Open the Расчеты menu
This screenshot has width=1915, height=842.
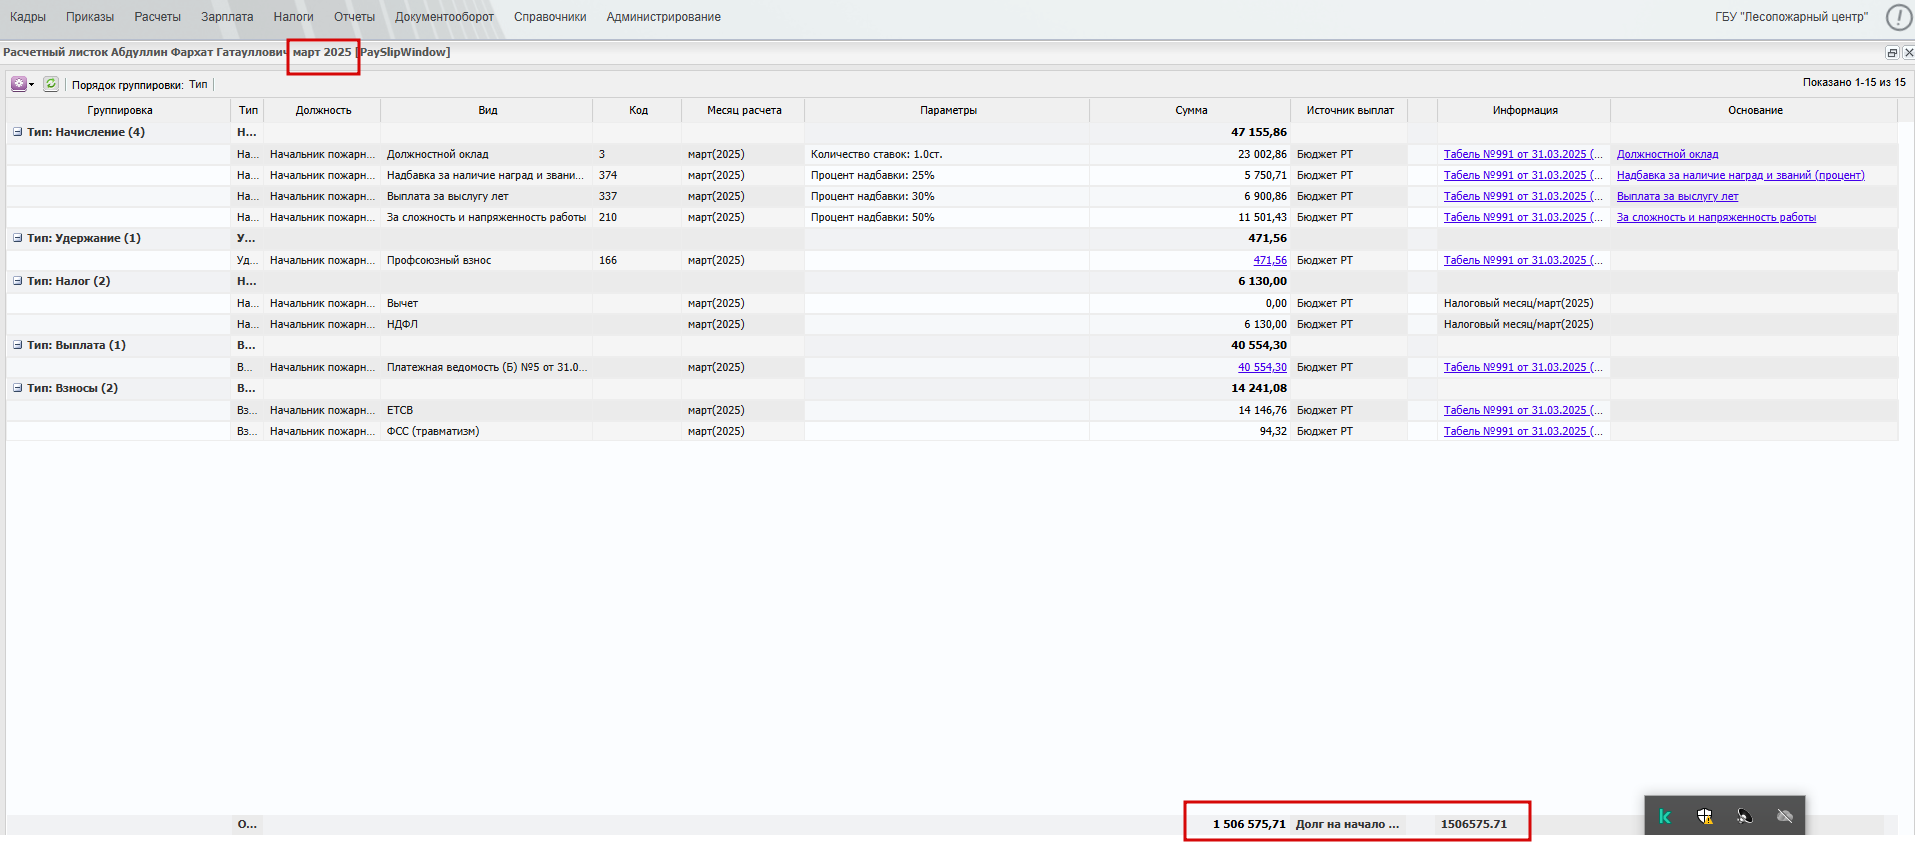(158, 17)
